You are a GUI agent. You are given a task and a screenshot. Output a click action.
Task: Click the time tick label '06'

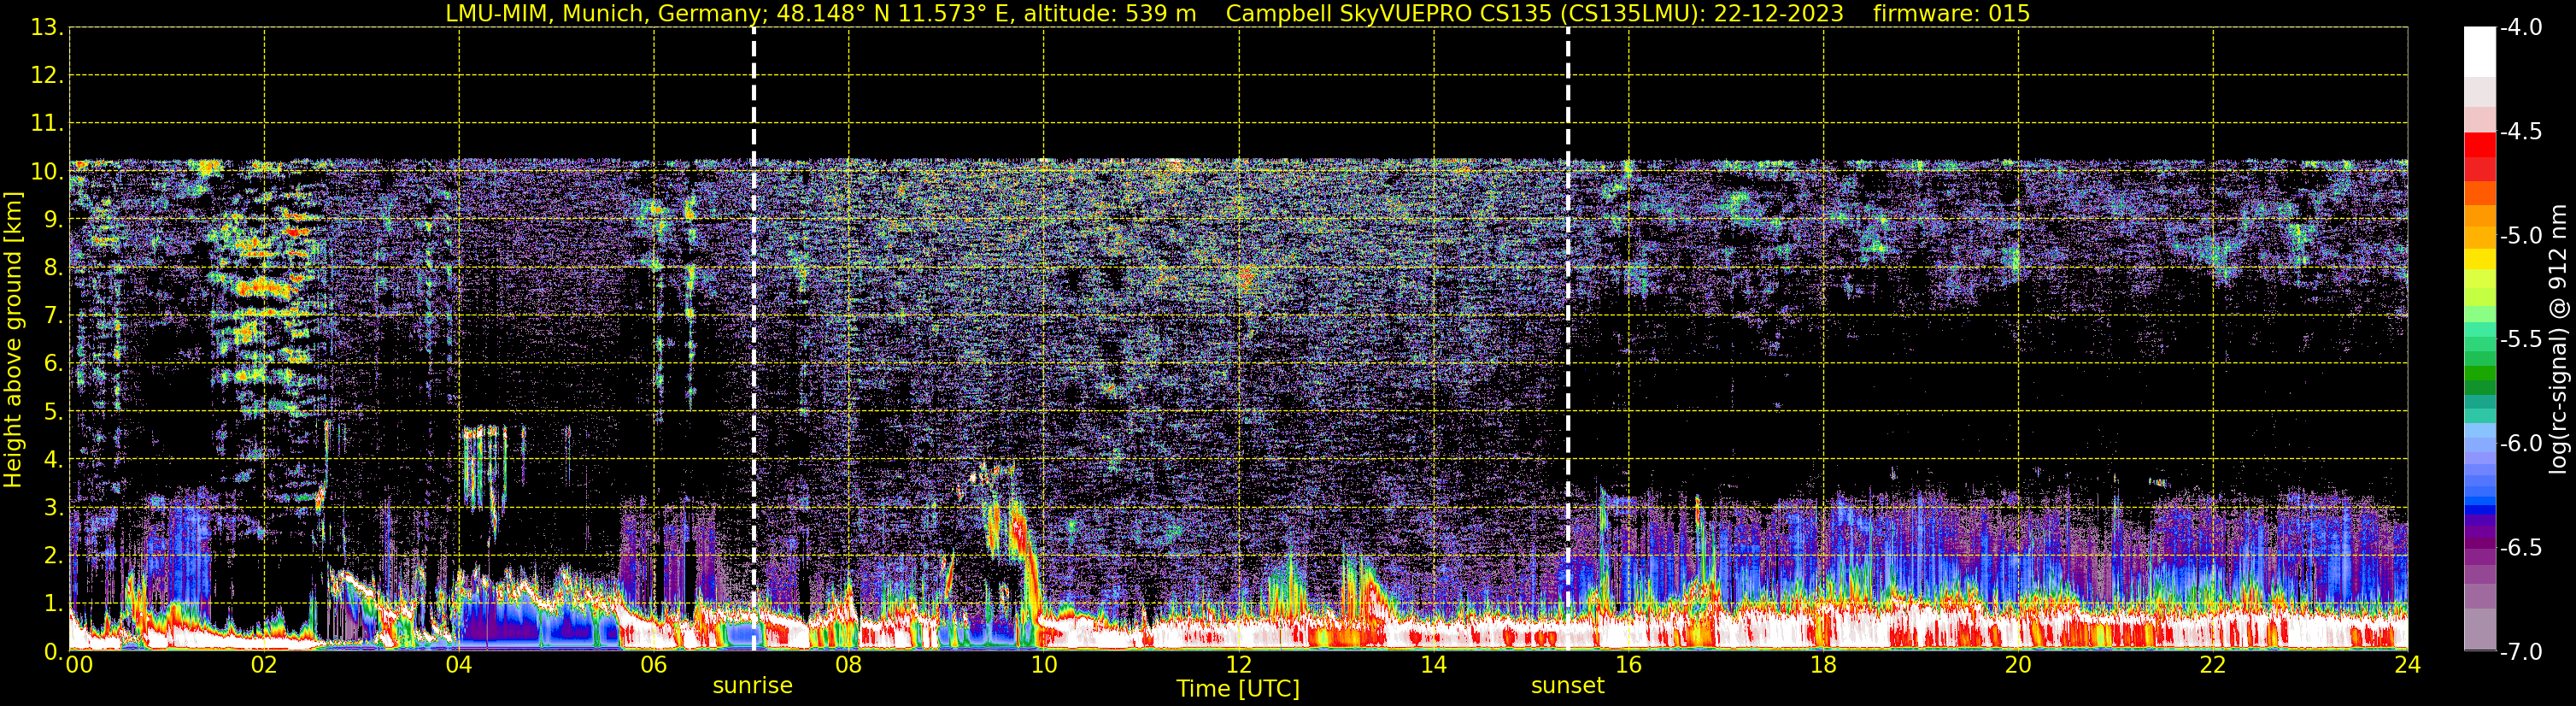pyautogui.click(x=654, y=665)
